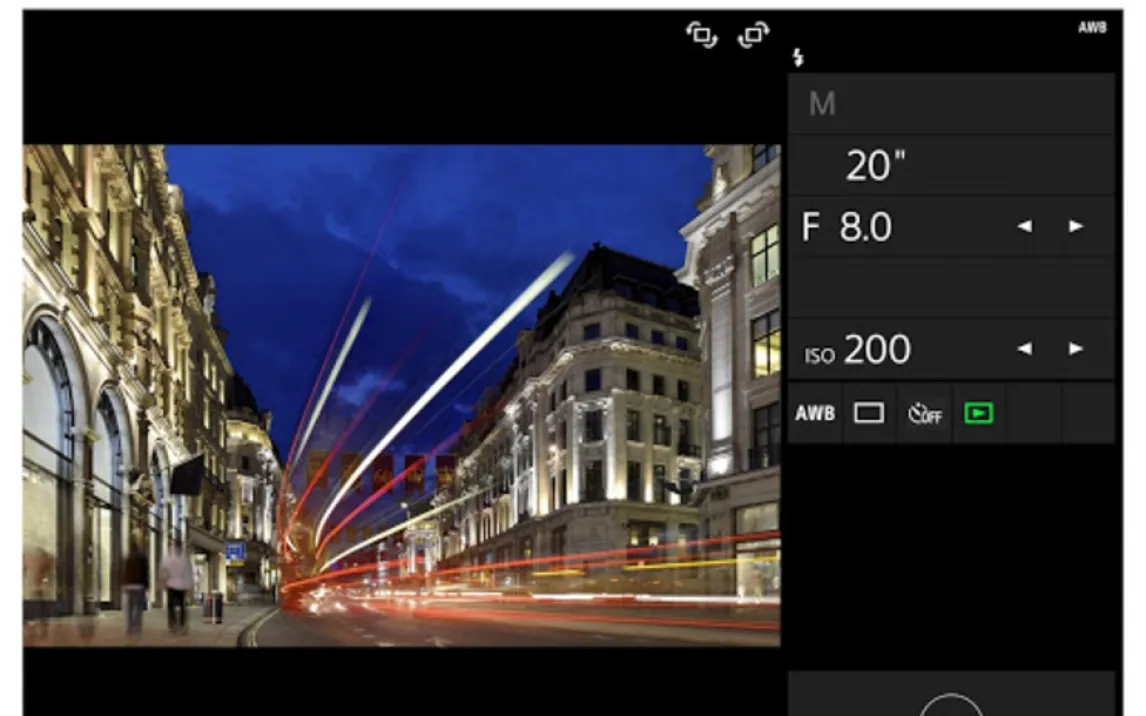The width and height of the screenshot is (1146, 716).
Task: Click the AWB indicator in top corner
Action: (x=1091, y=28)
